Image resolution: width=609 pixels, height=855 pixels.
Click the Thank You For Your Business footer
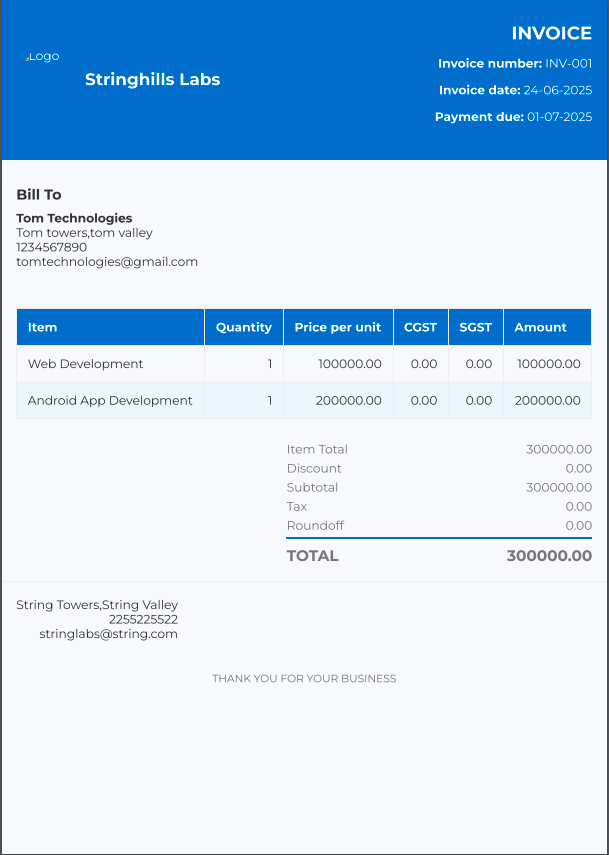tap(304, 679)
